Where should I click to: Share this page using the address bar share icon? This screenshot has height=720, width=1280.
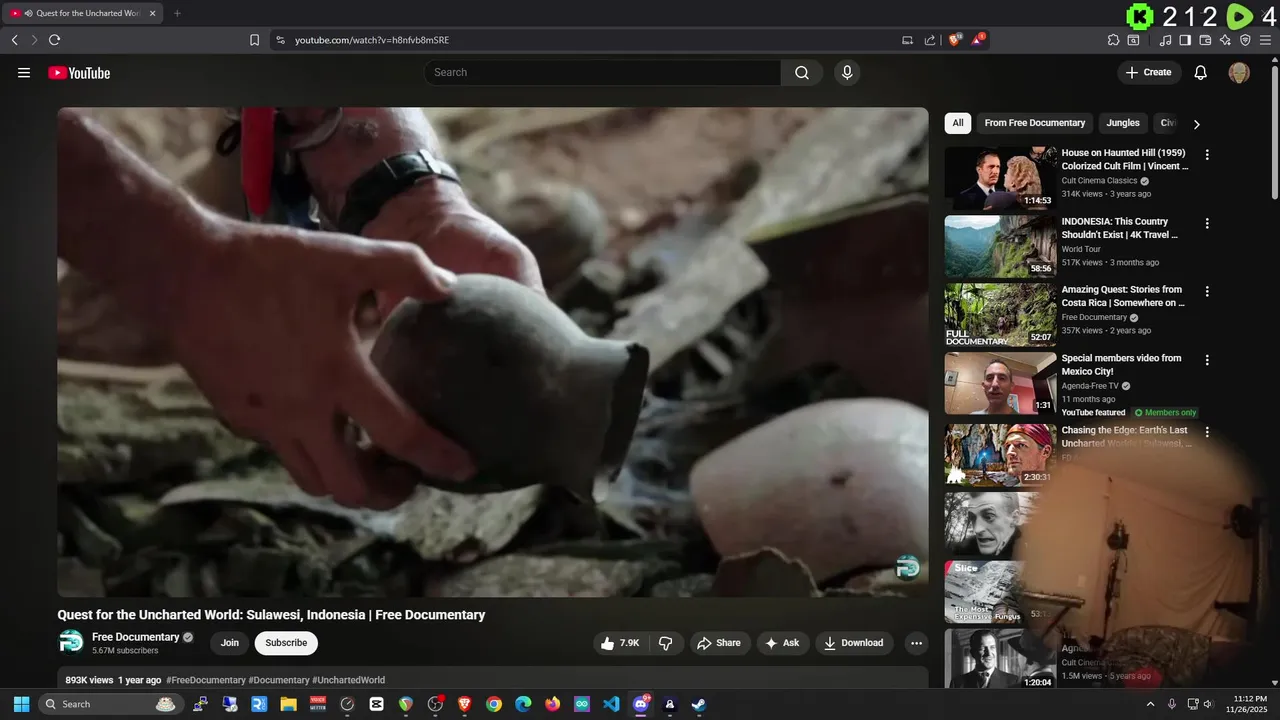click(930, 40)
